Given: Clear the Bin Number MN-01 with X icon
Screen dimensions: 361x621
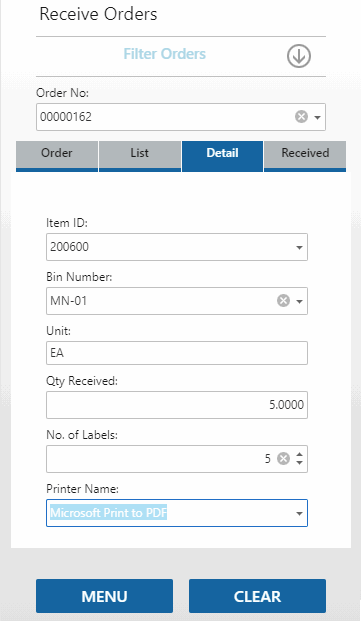Looking at the screenshot, I should [283, 301].
